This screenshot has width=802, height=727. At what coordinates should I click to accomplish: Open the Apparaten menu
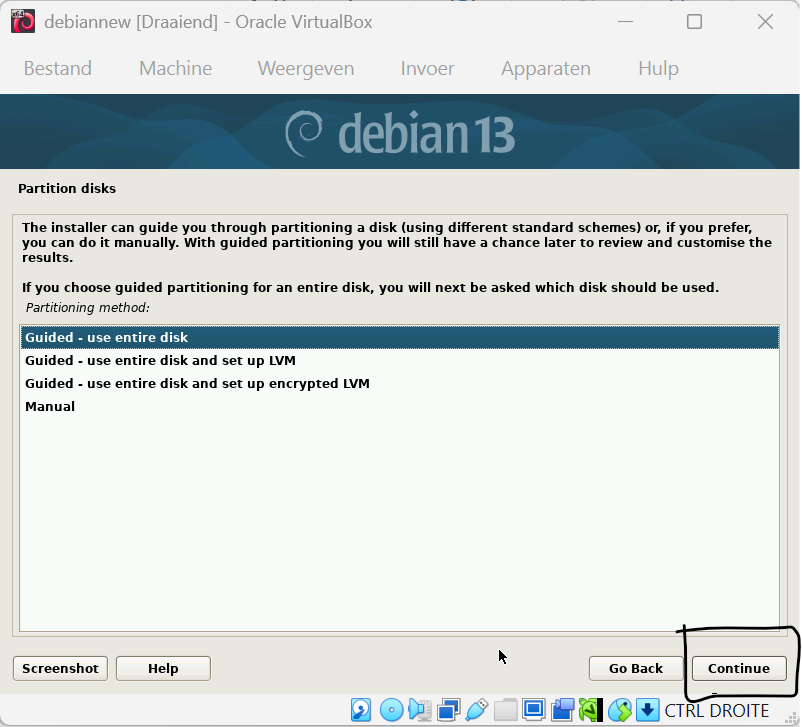pyautogui.click(x=546, y=68)
